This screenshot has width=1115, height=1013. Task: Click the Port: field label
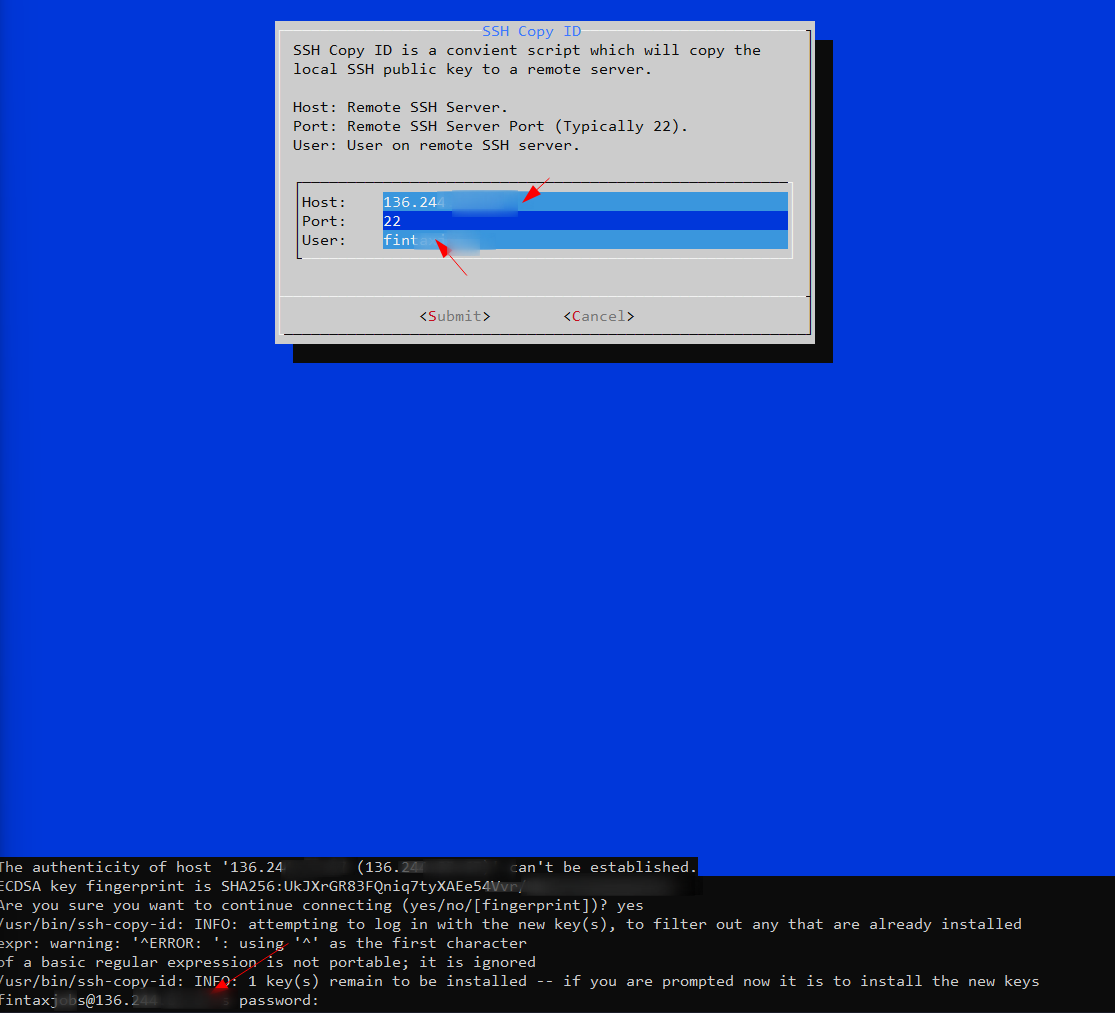(x=323, y=221)
